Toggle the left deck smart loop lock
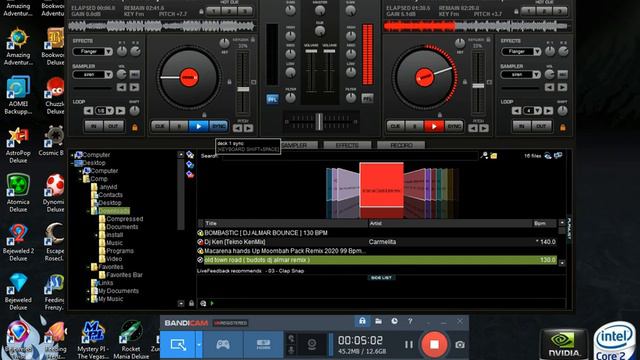This screenshot has height=360, width=640. pos(135,128)
